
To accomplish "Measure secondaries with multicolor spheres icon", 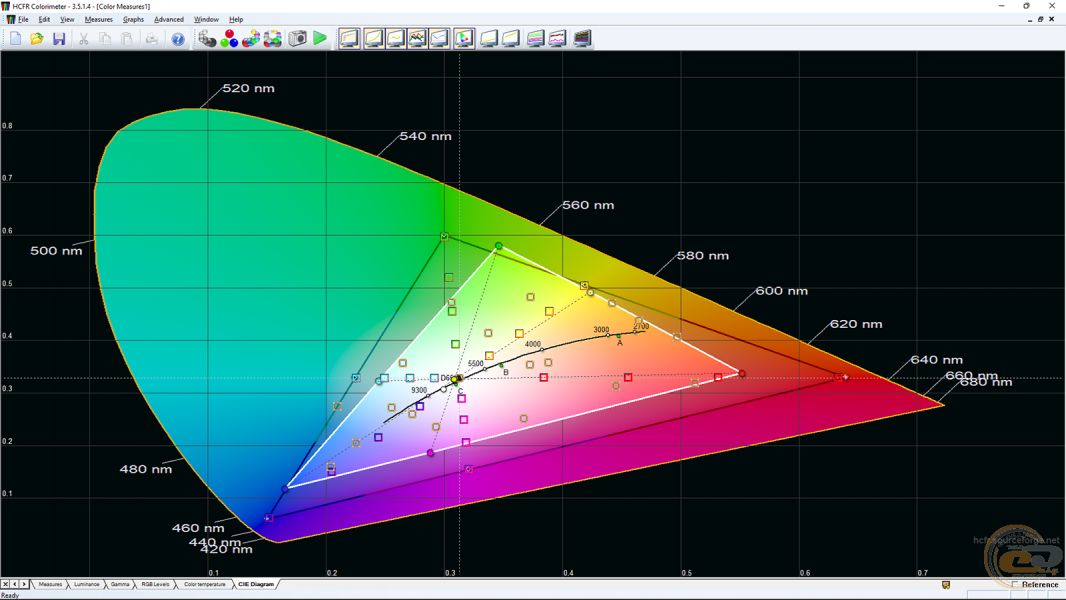I will (x=252, y=39).
